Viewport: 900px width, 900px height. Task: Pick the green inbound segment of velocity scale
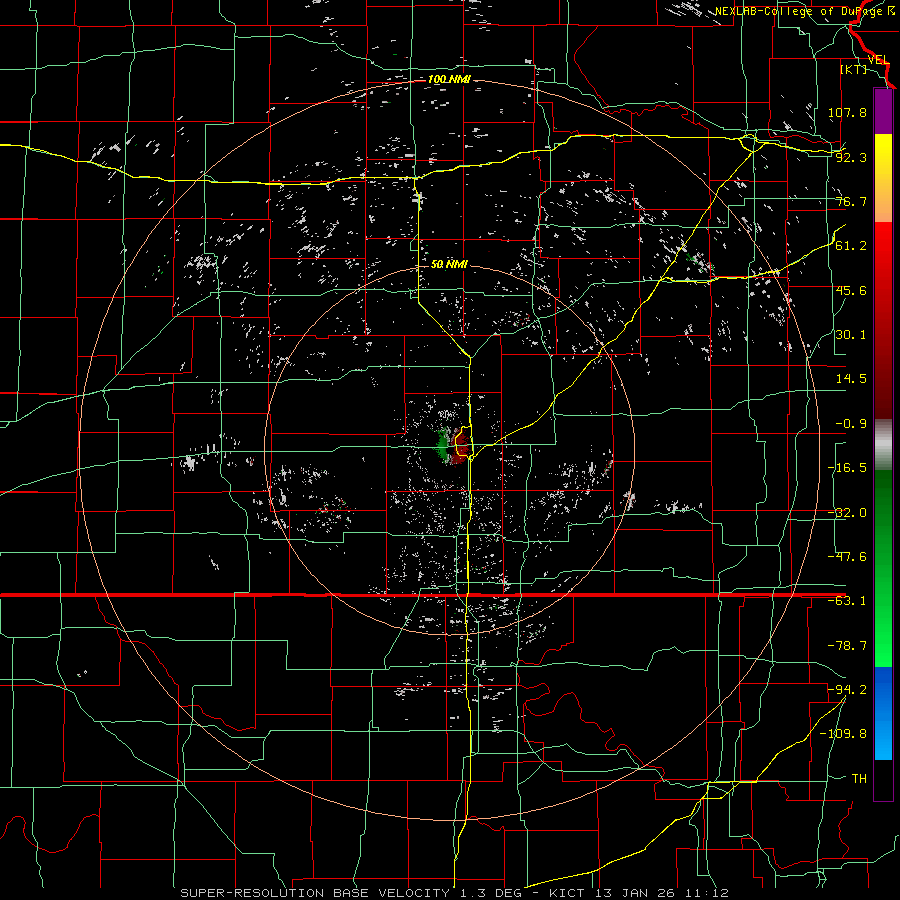(883, 568)
